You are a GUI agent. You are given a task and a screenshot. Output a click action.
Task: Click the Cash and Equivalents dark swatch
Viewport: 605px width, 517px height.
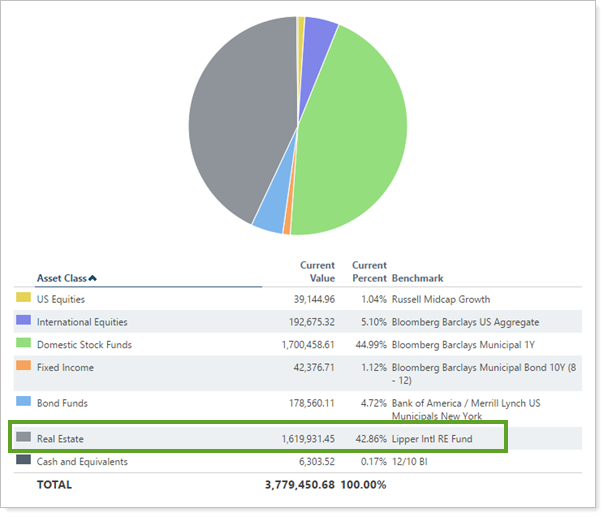[x=23, y=461]
